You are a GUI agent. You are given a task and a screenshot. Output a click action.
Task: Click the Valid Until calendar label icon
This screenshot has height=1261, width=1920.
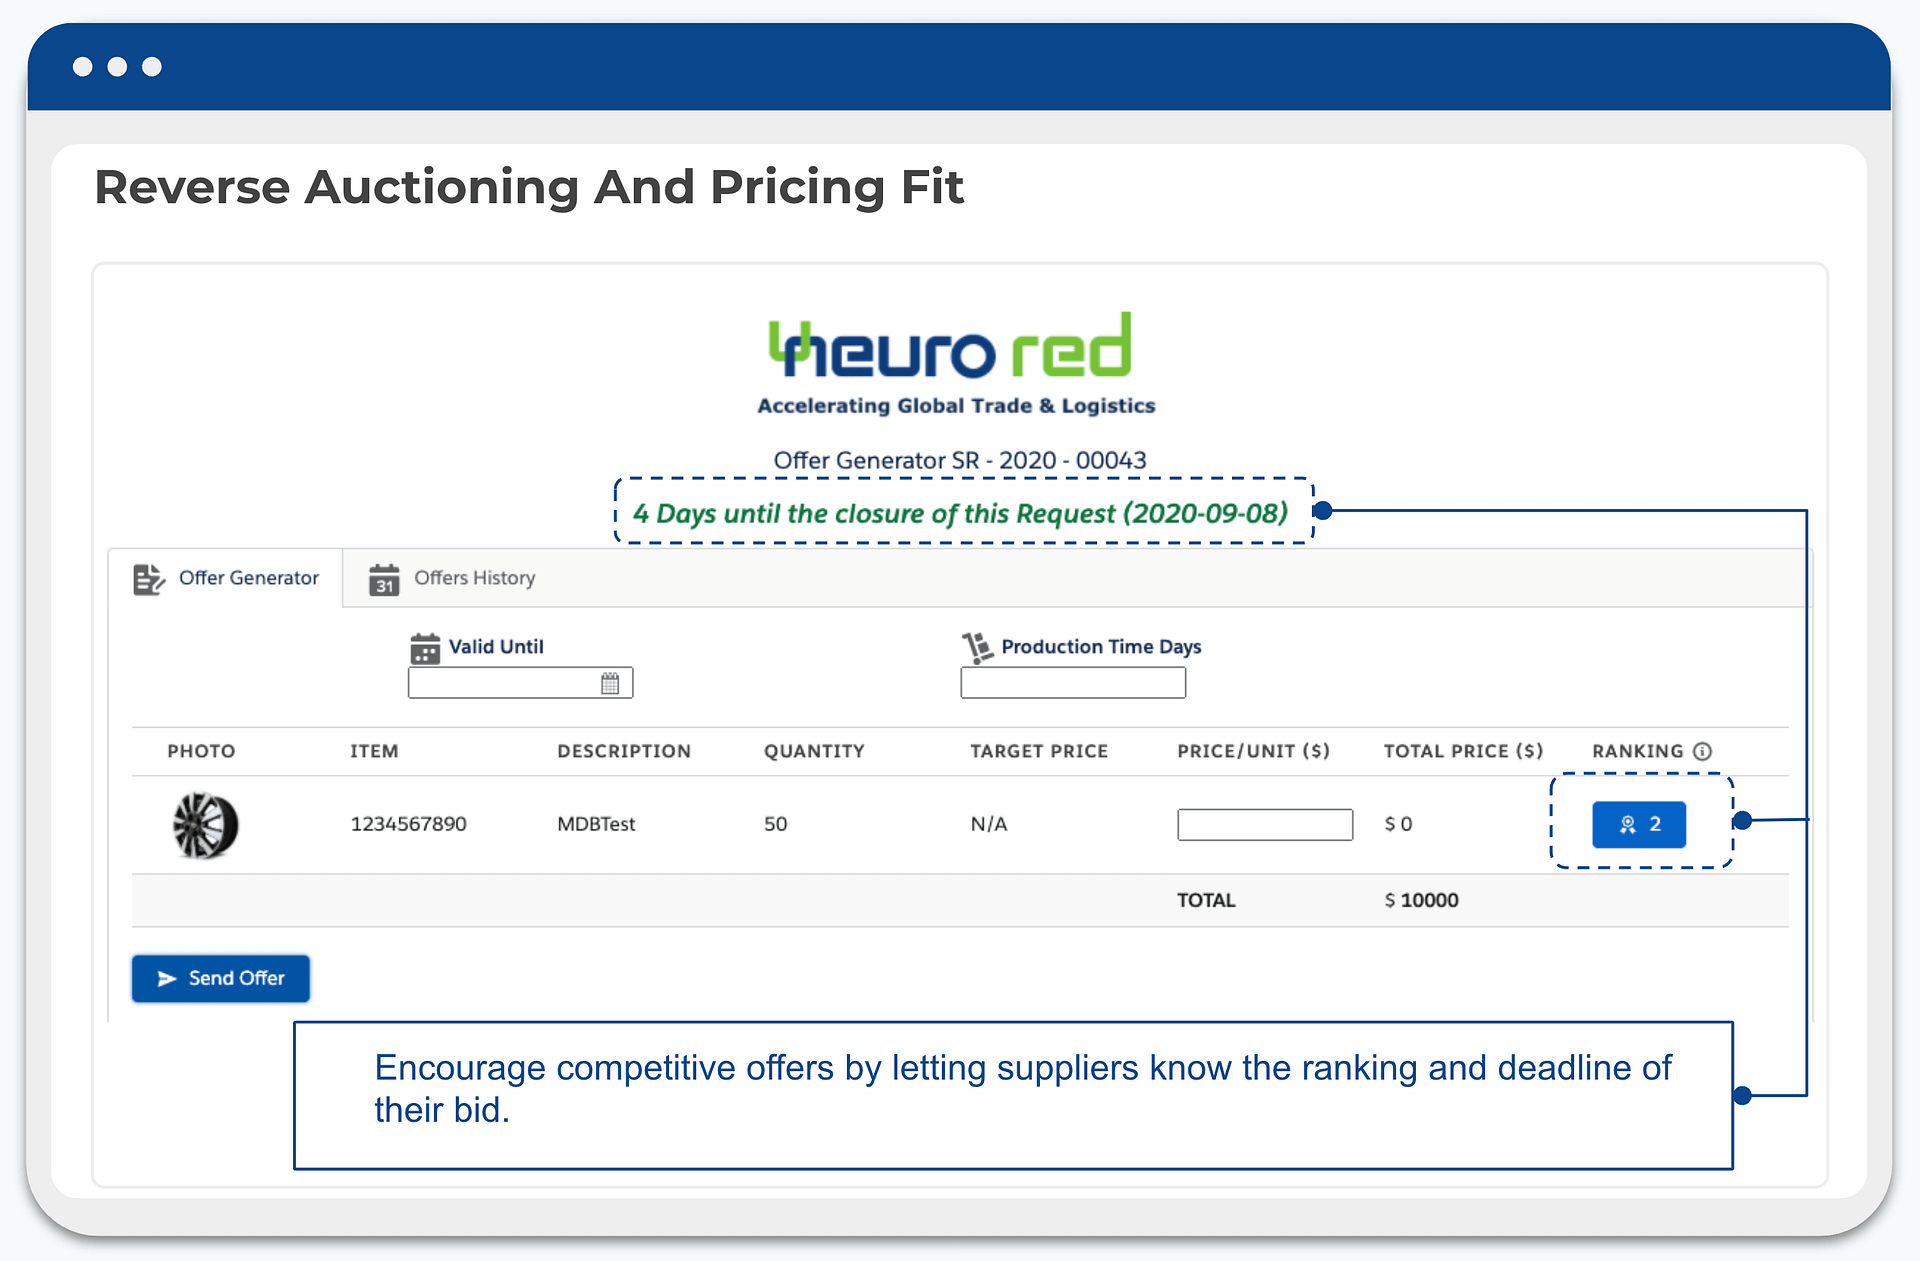[425, 648]
